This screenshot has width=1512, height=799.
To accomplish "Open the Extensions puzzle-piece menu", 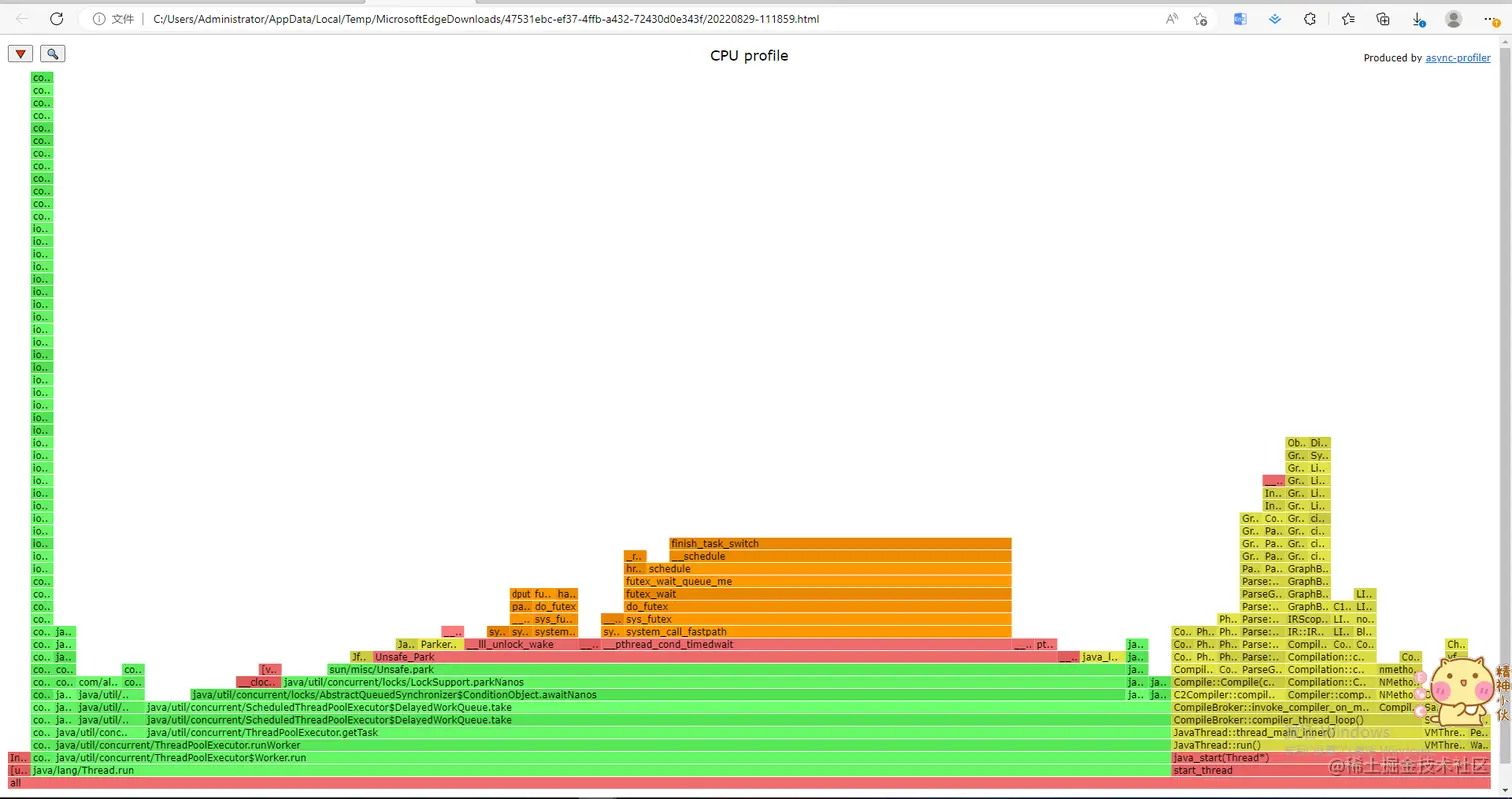I will tap(1310, 19).
